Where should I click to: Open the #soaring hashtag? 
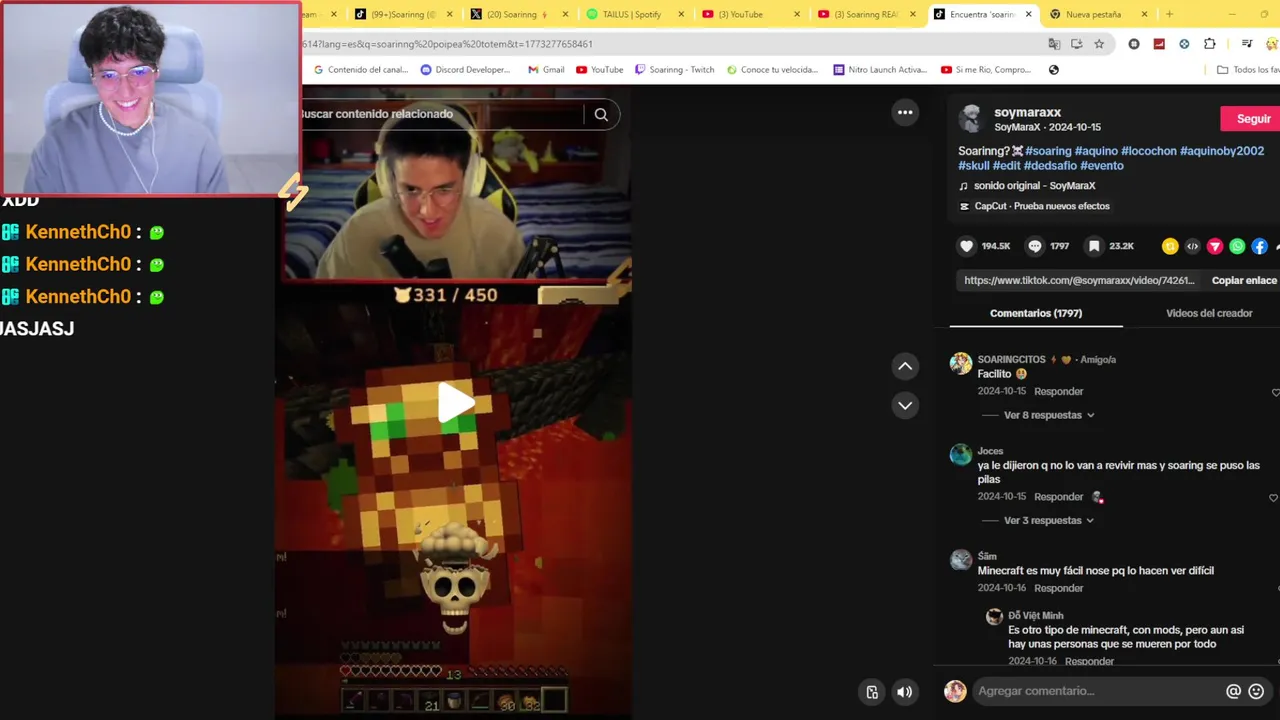1048,151
